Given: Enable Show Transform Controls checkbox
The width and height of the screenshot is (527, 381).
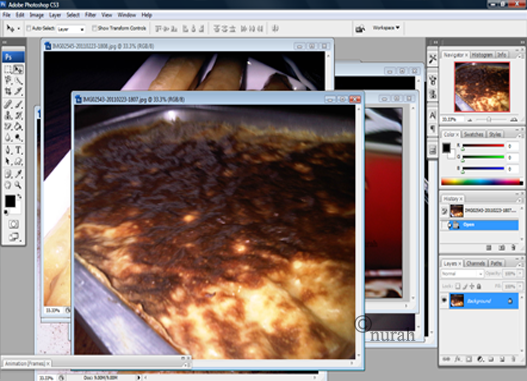Looking at the screenshot, I should 94,28.
